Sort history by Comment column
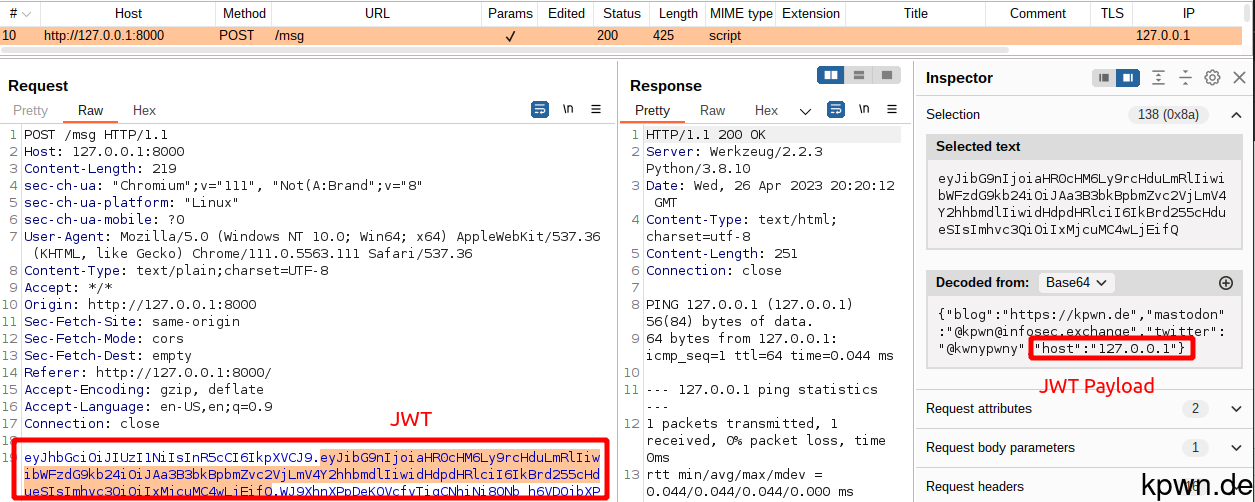The image size is (1255, 502). [x=1038, y=13]
